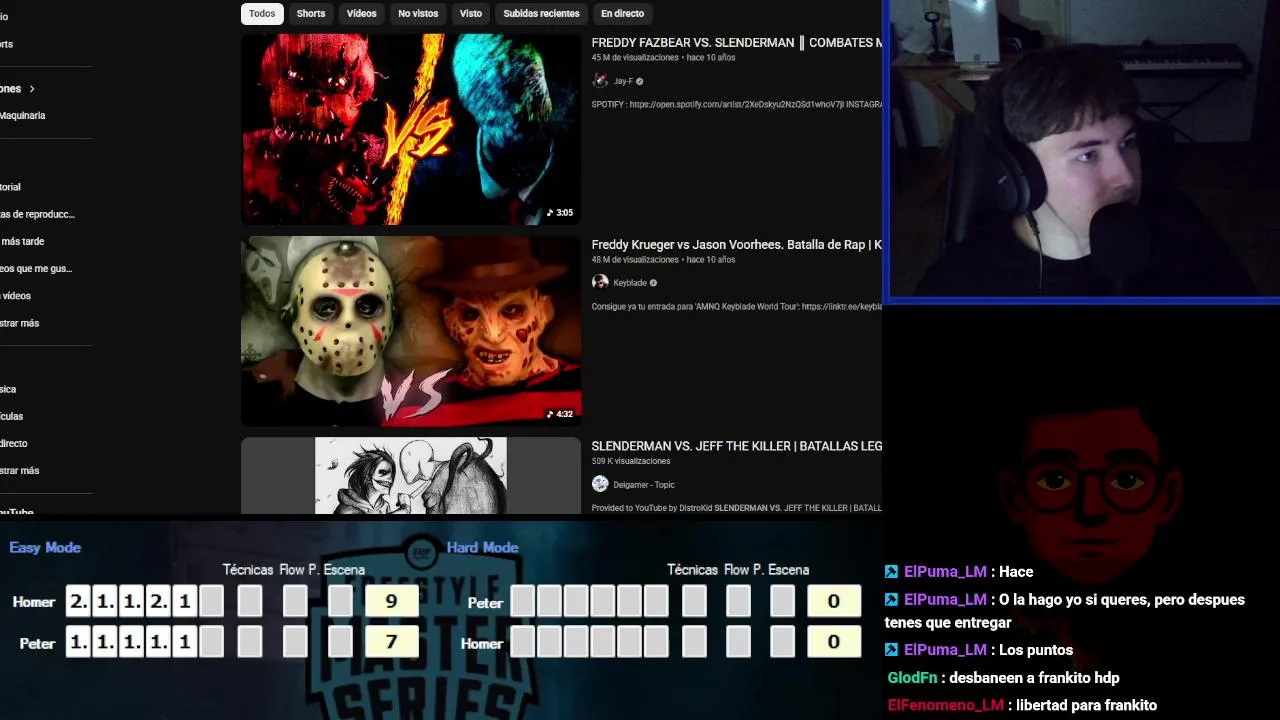Click the linktr.ee link in Keyblade description

[842, 307]
